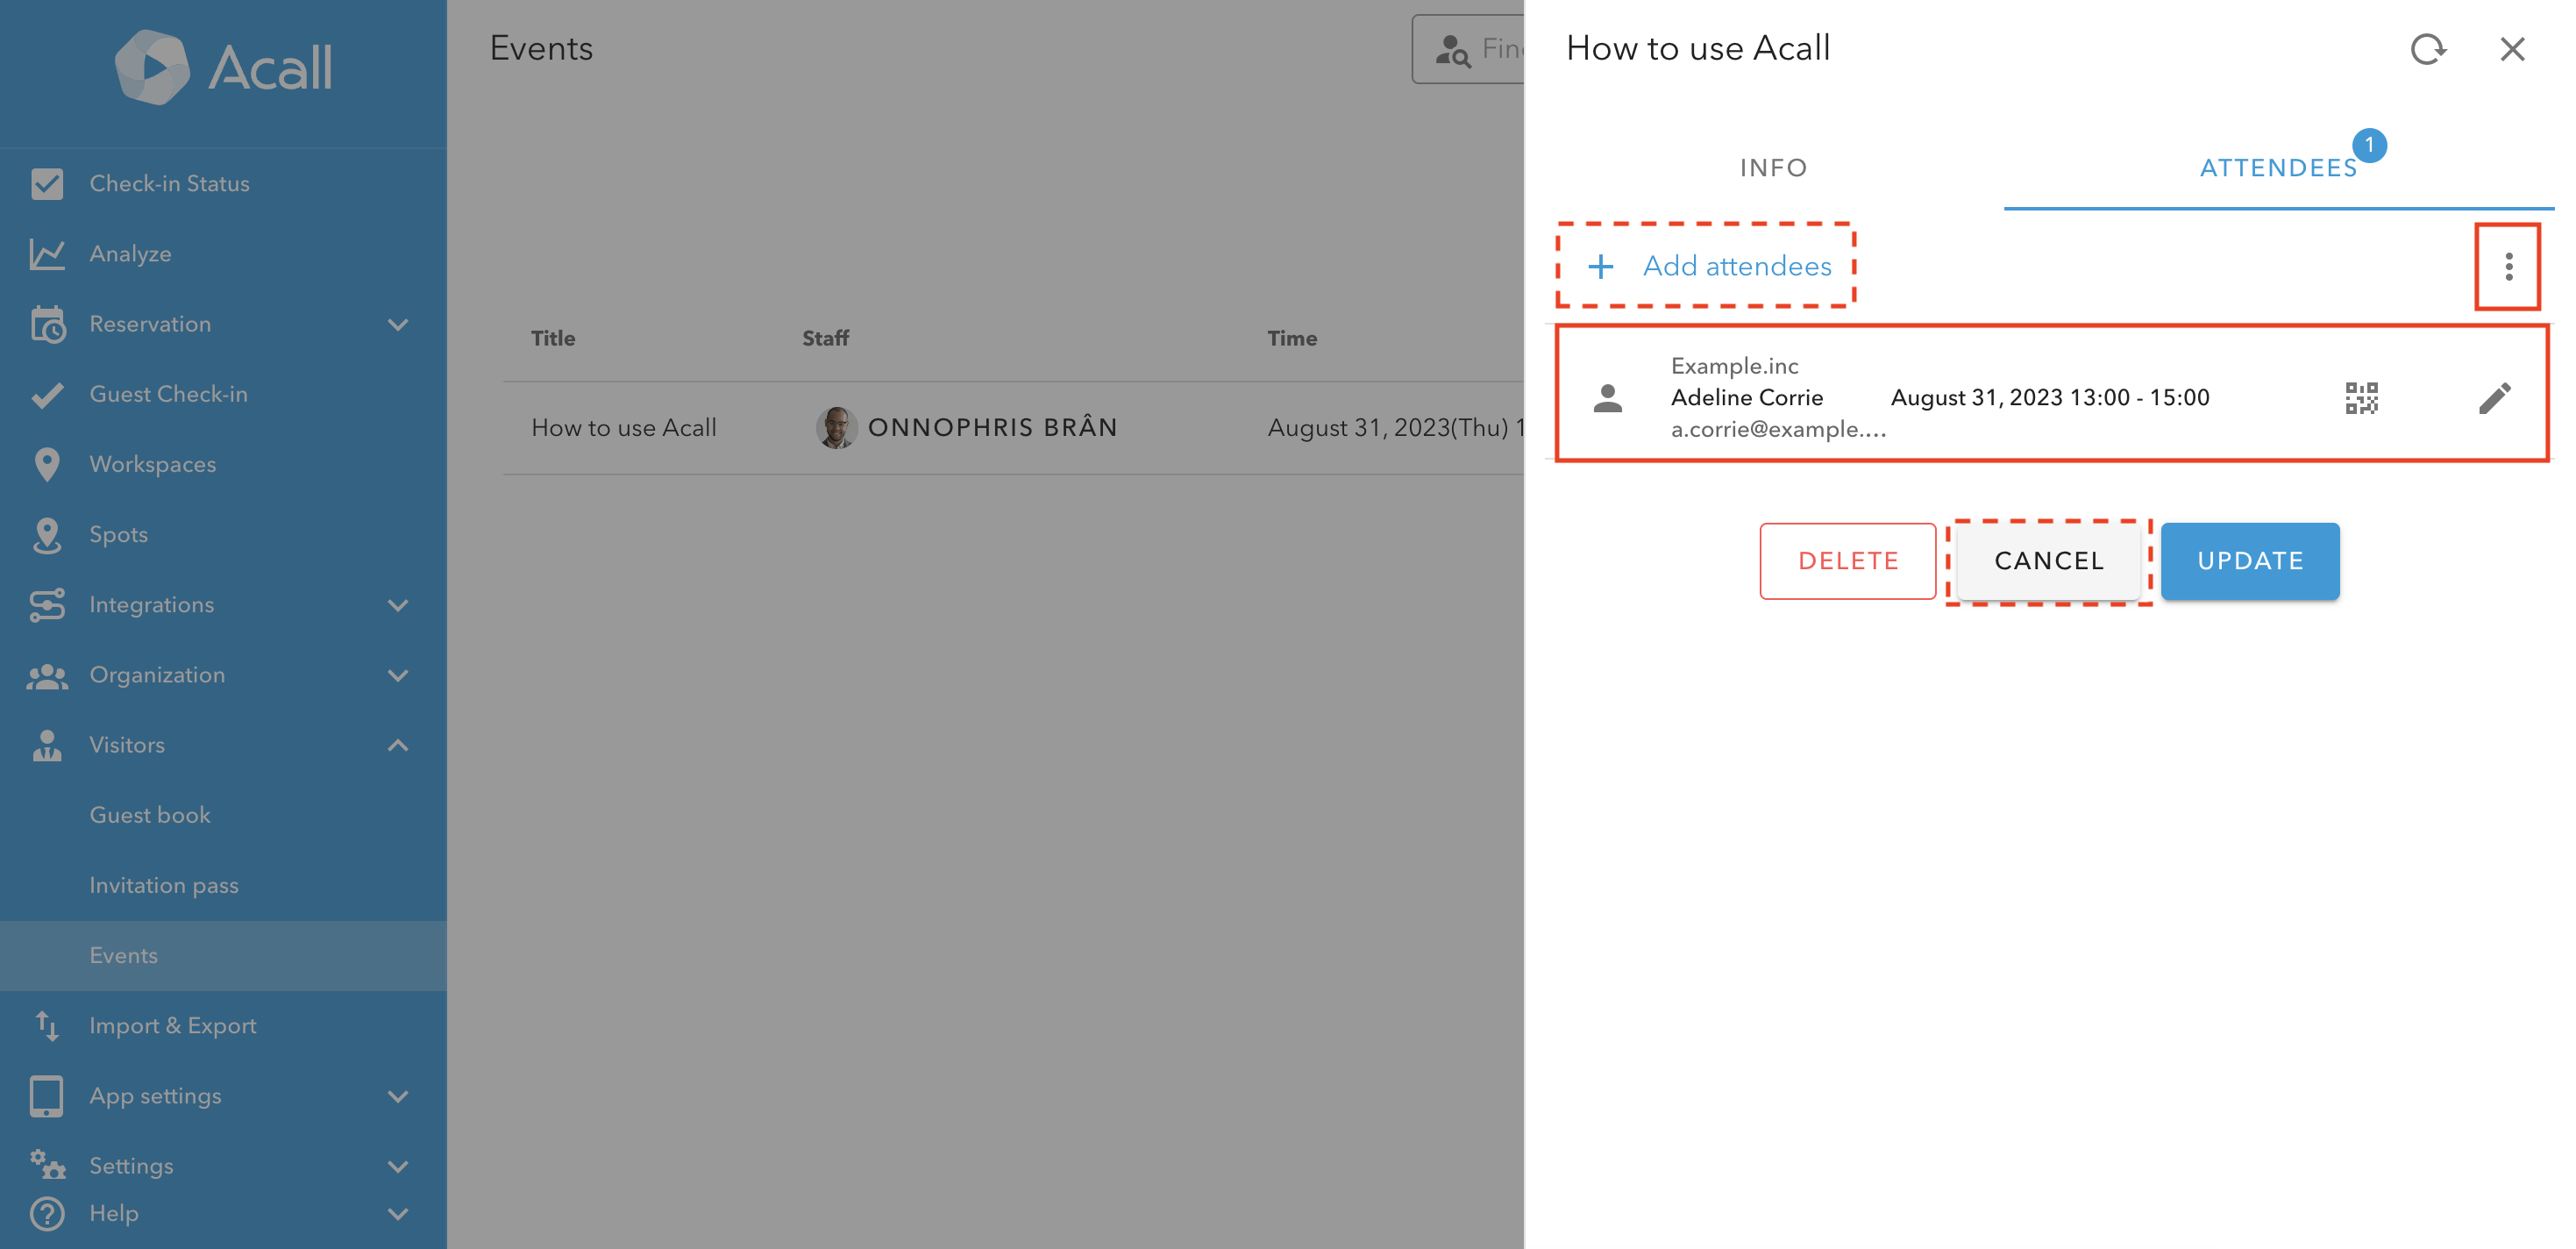Open Guest Check-in page

168,394
